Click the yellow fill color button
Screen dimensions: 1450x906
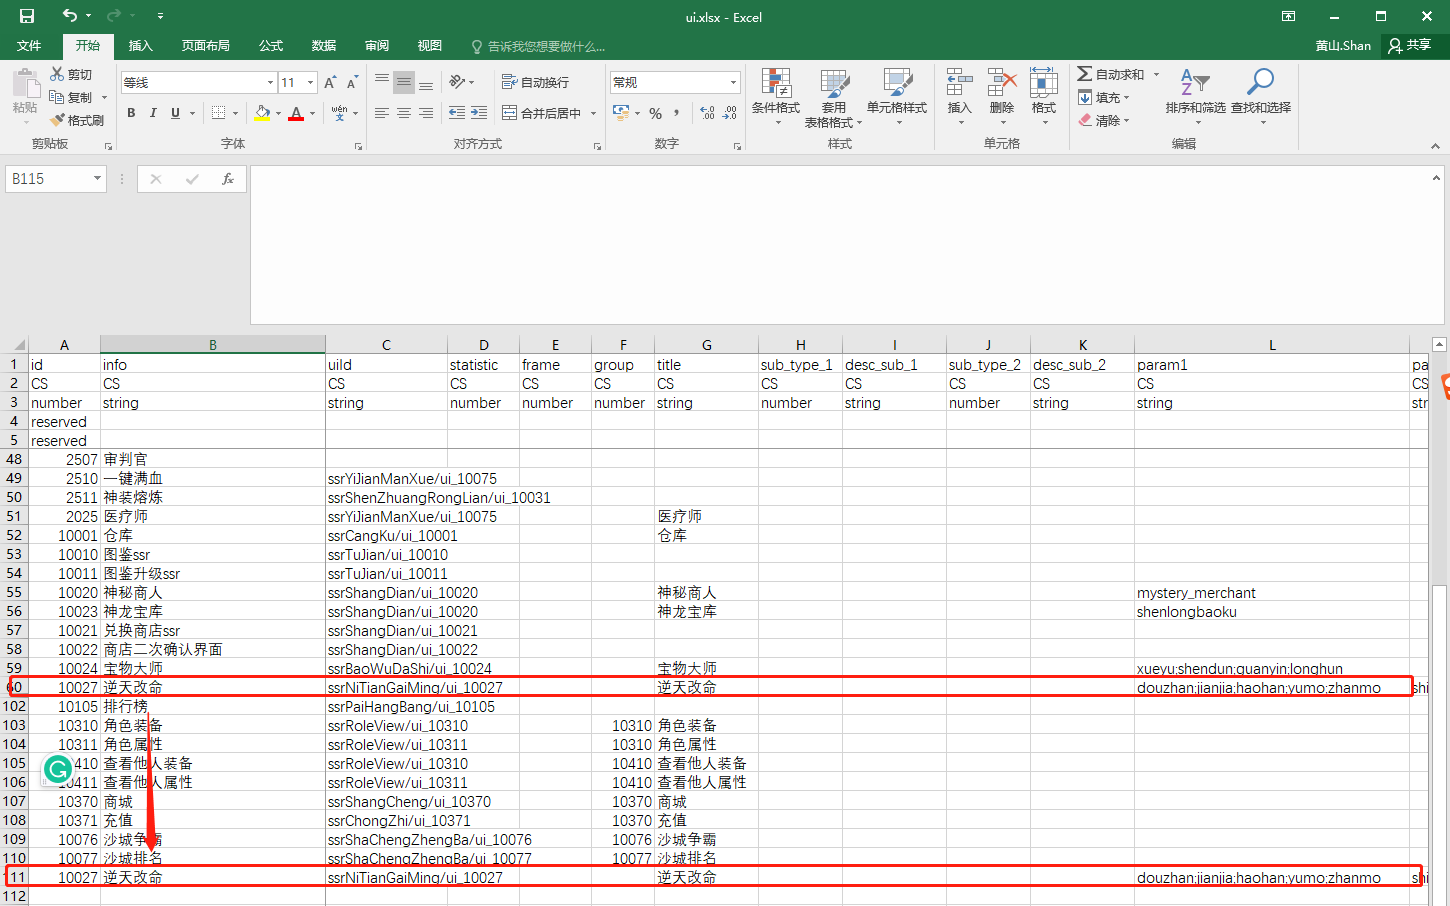click(262, 113)
